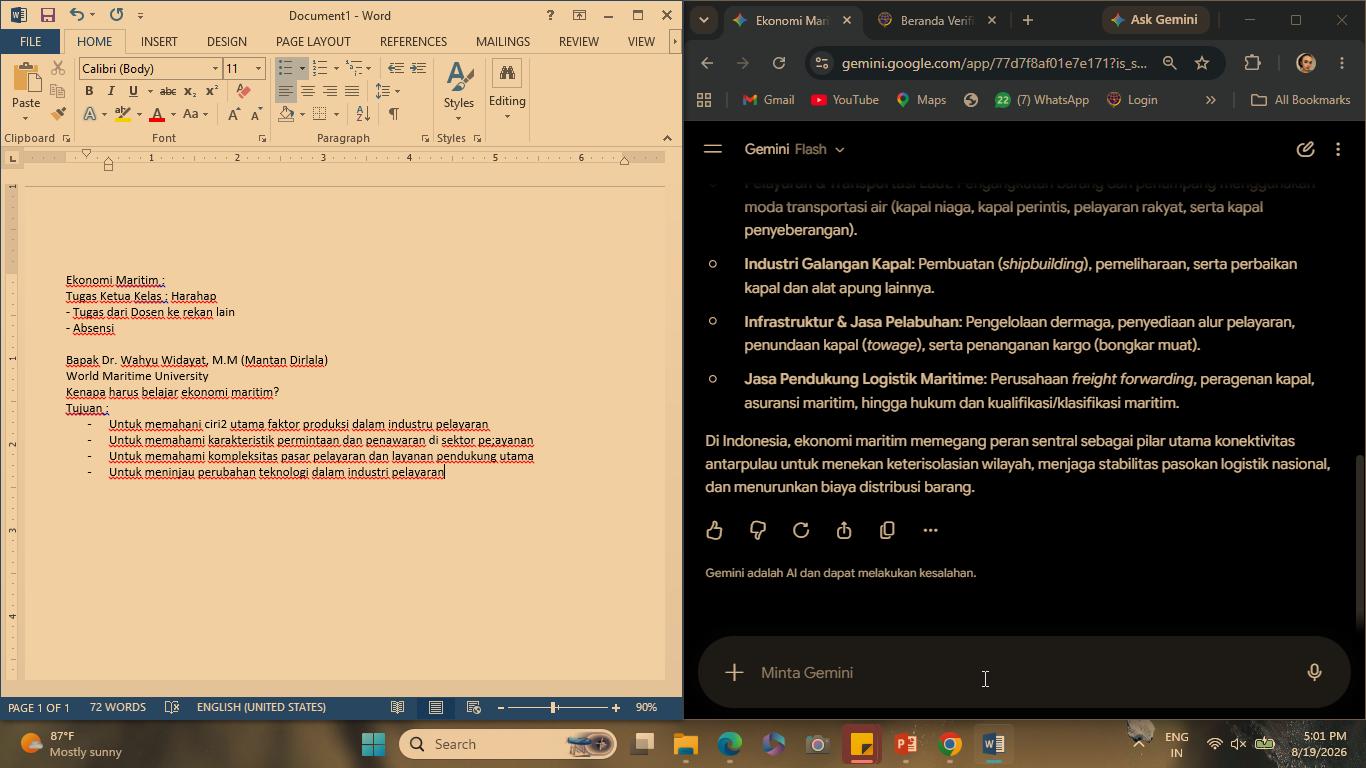Expand the font size 11 dropdown

point(258,69)
